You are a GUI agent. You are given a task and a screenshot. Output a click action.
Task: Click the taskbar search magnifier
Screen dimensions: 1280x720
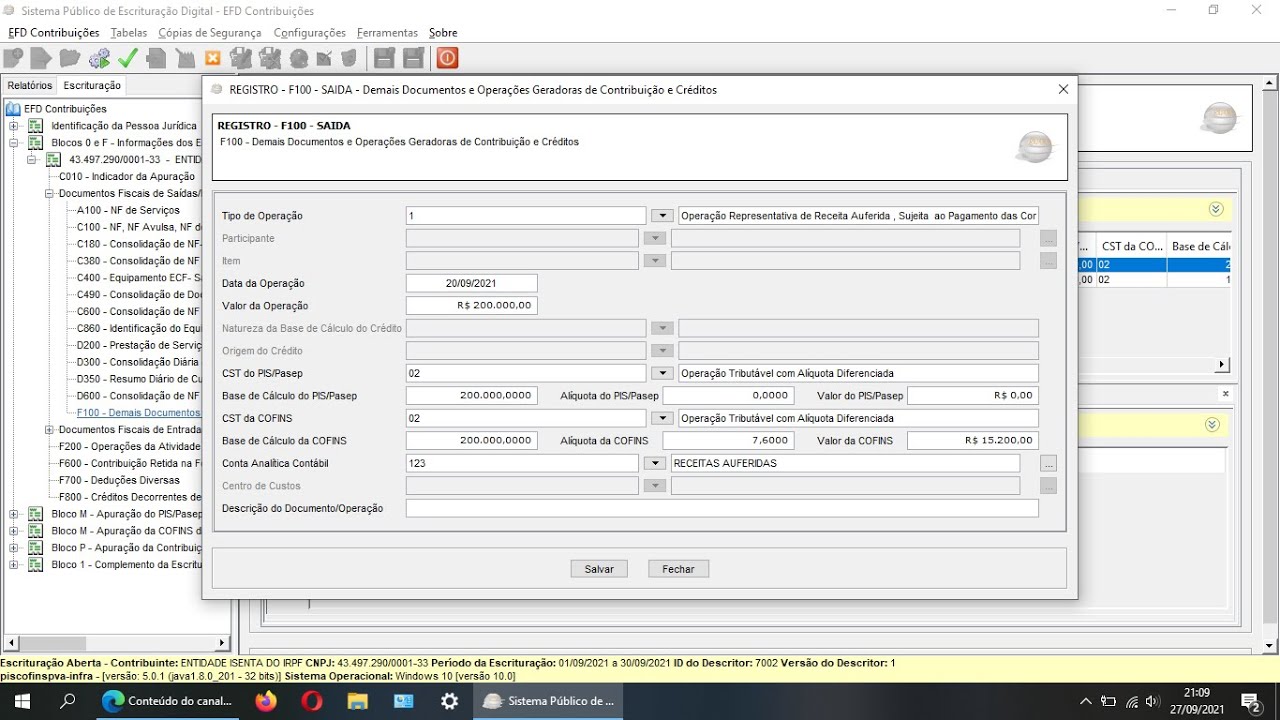coord(68,701)
